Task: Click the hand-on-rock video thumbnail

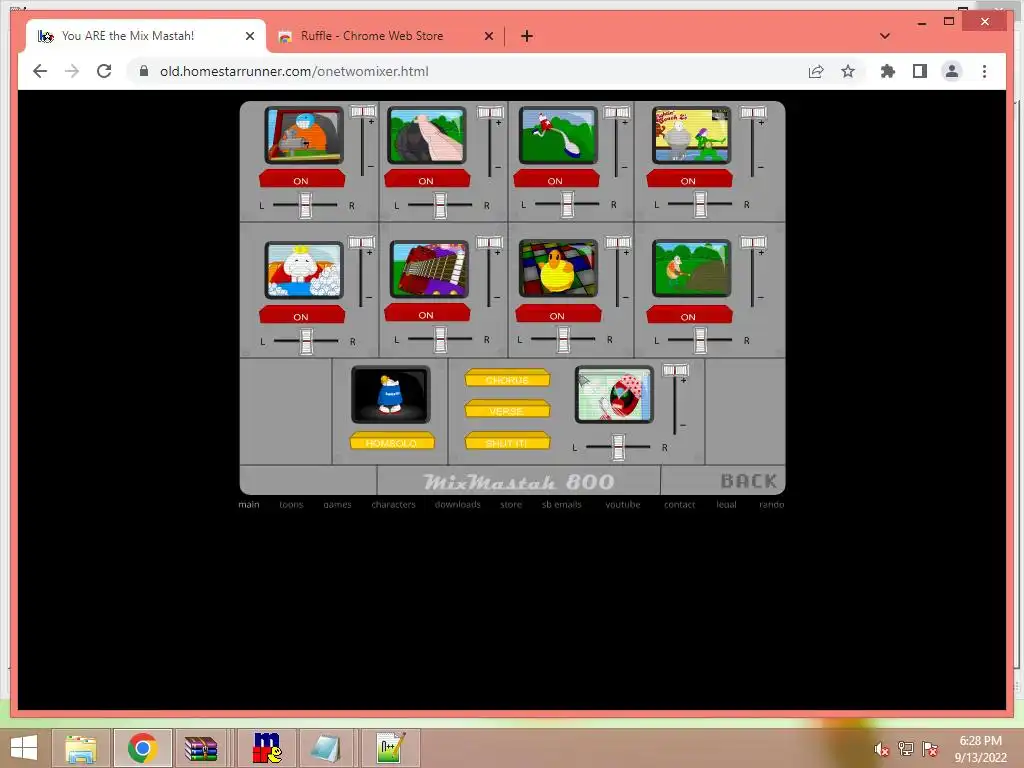Action: tap(426, 135)
